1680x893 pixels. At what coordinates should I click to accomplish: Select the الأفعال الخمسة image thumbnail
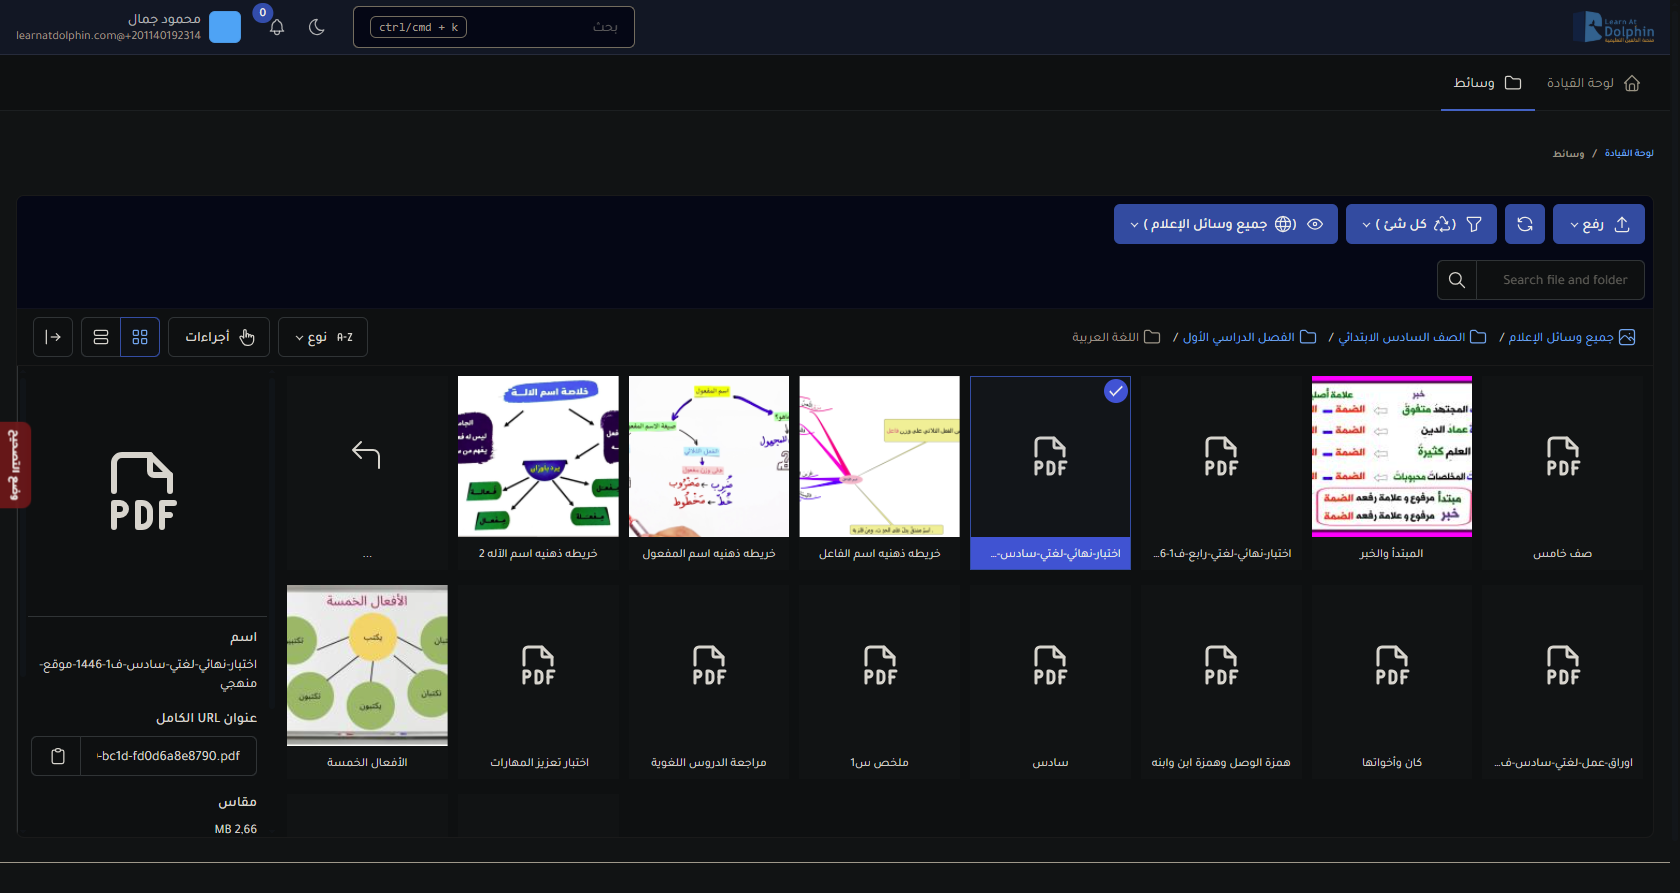[x=367, y=665]
